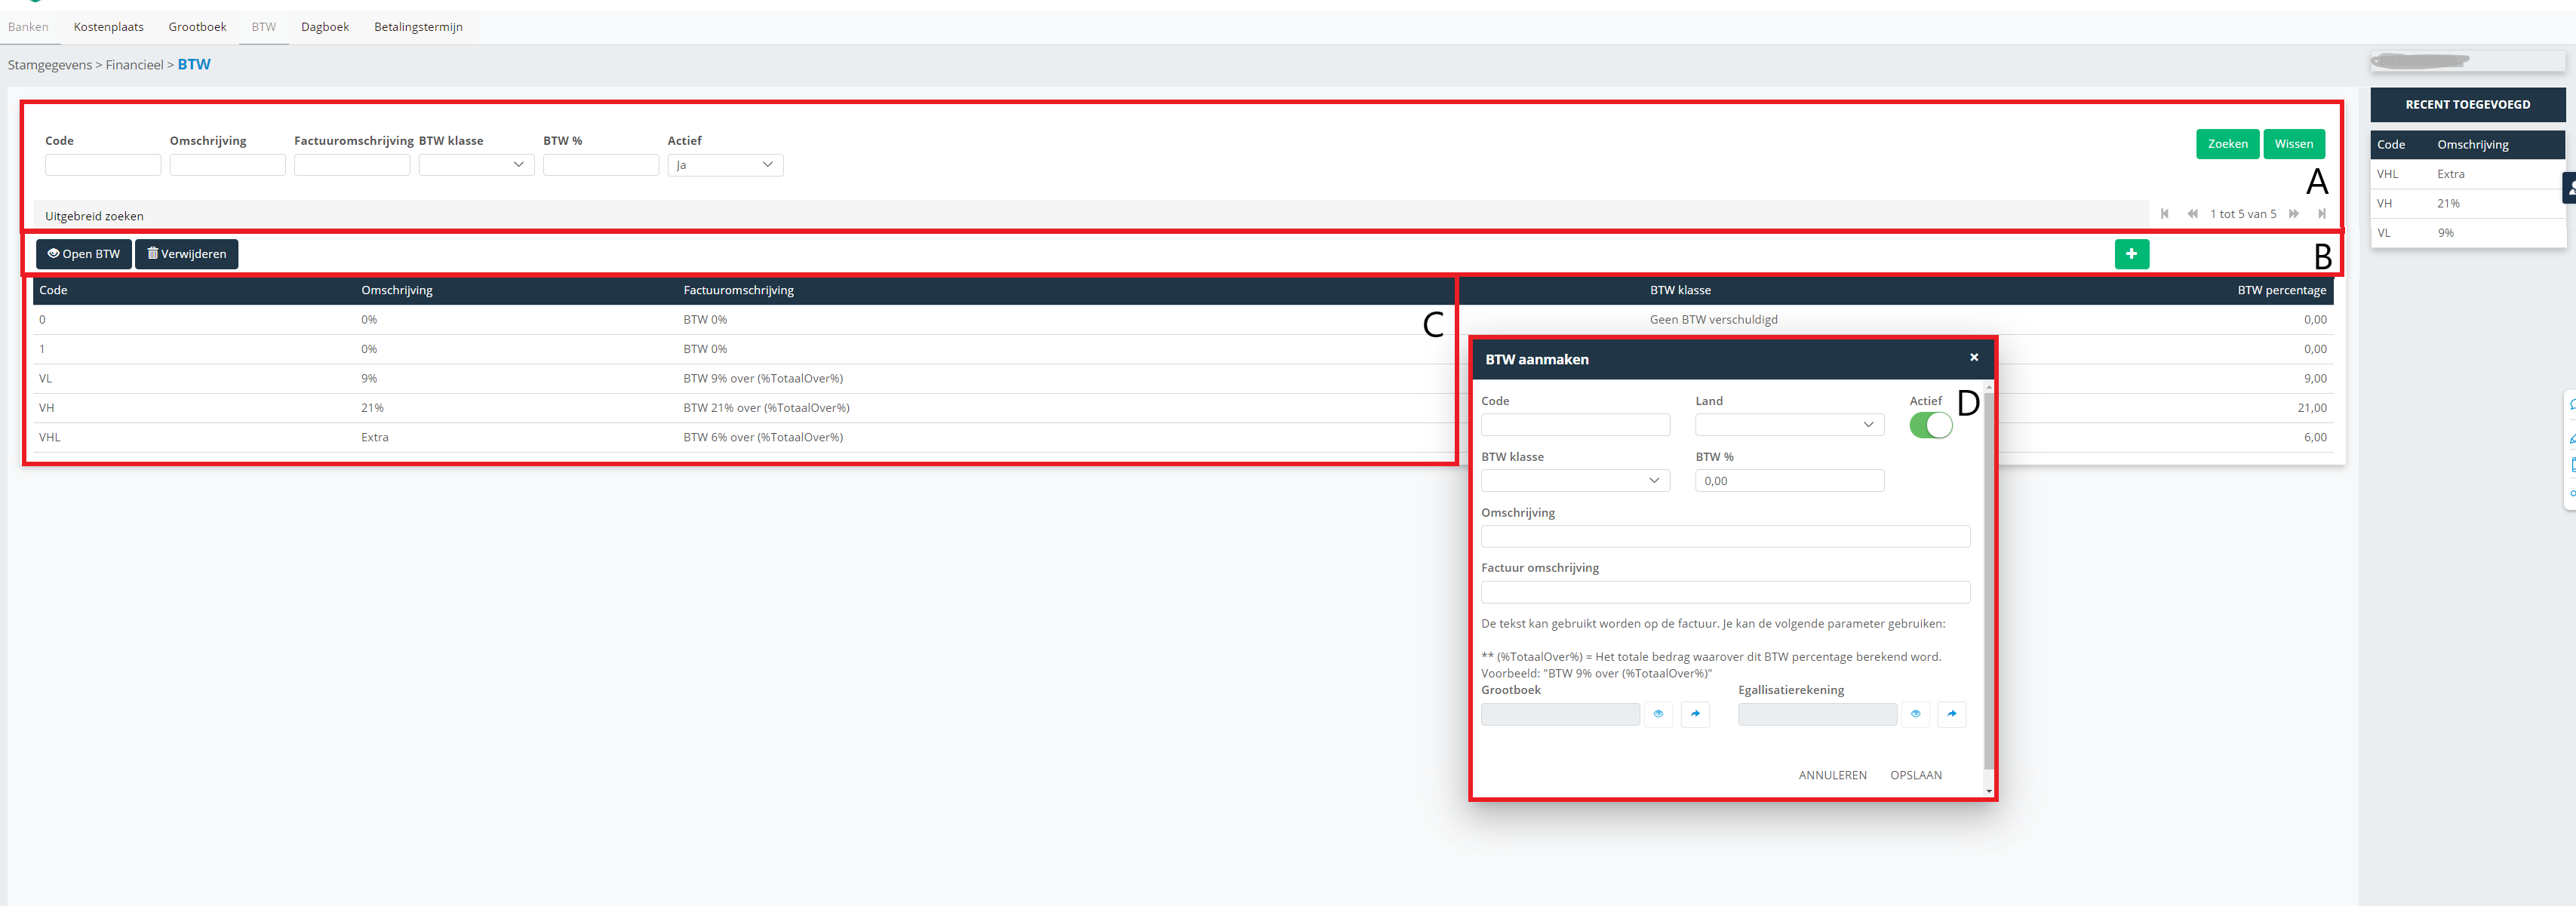
Task: Switch to the Betalingstermijn tab
Action: point(418,27)
